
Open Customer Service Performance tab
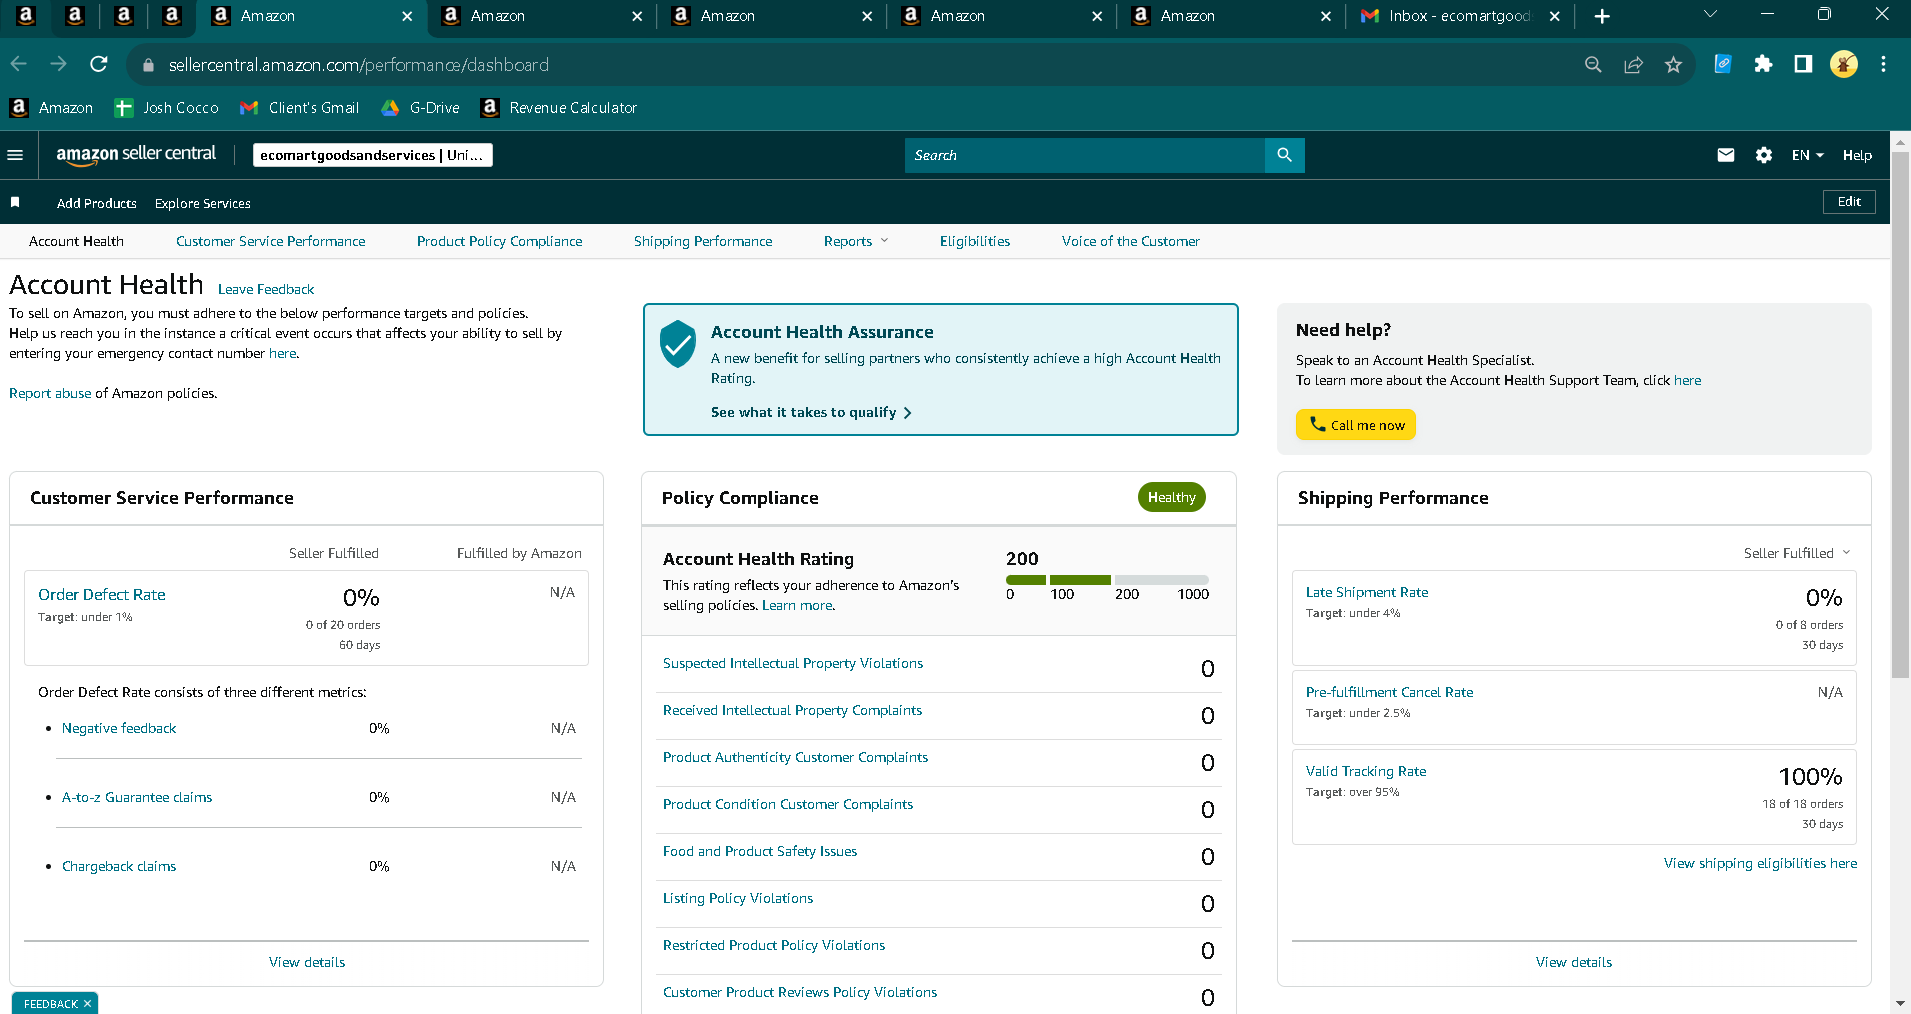(x=271, y=241)
